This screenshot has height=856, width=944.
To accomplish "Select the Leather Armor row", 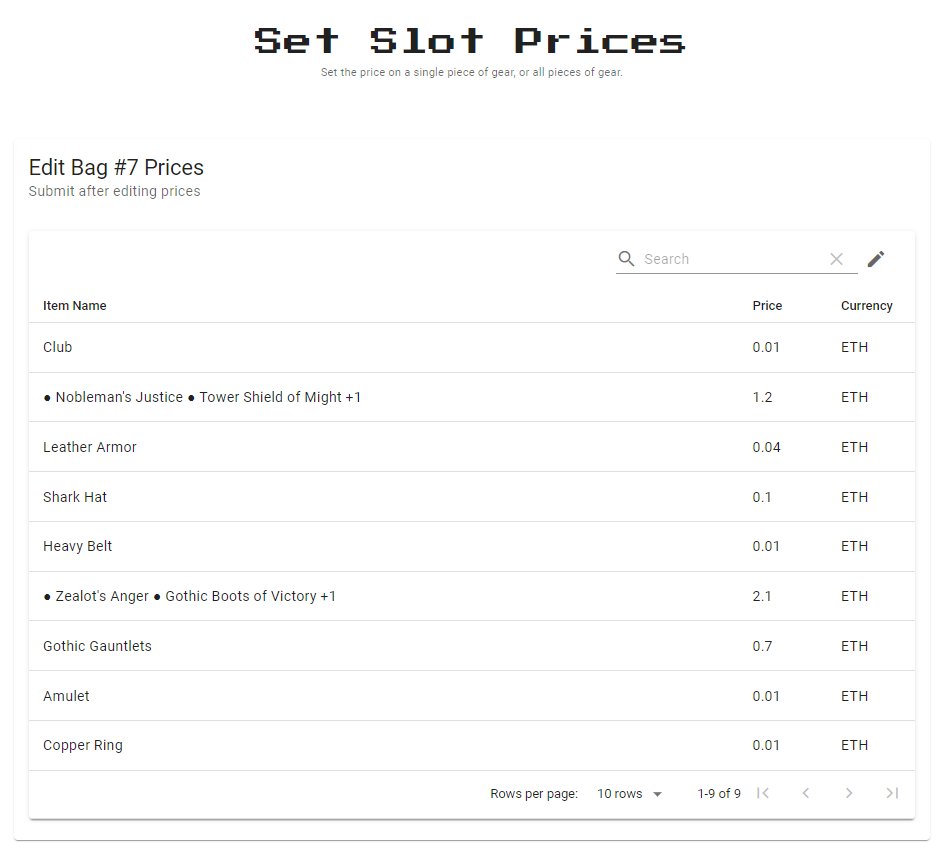I will click(x=90, y=447).
